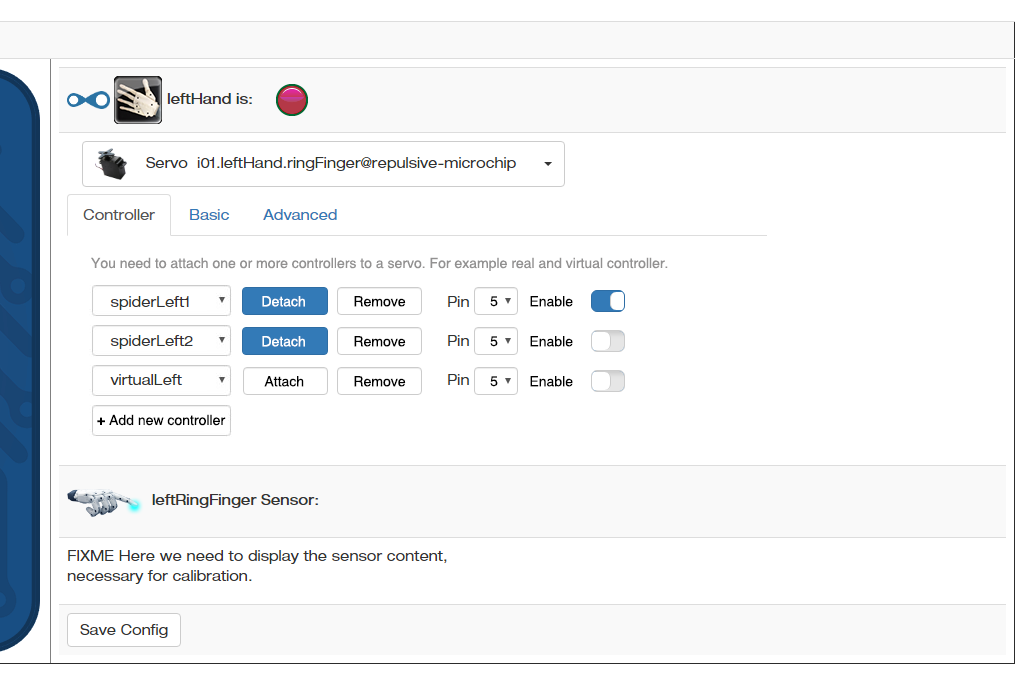Image resolution: width=1032 pixels, height=688 pixels.
Task: Open the Servo ringFinger selector dropdown
Action: (x=323, y=164)
